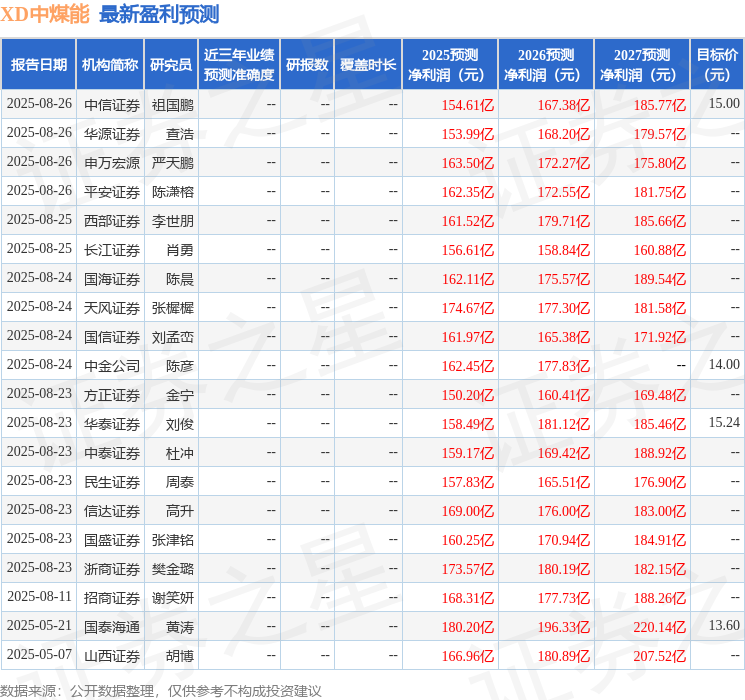
Task: Click the 机构简称 column header
Action: (x=110, y=64)
